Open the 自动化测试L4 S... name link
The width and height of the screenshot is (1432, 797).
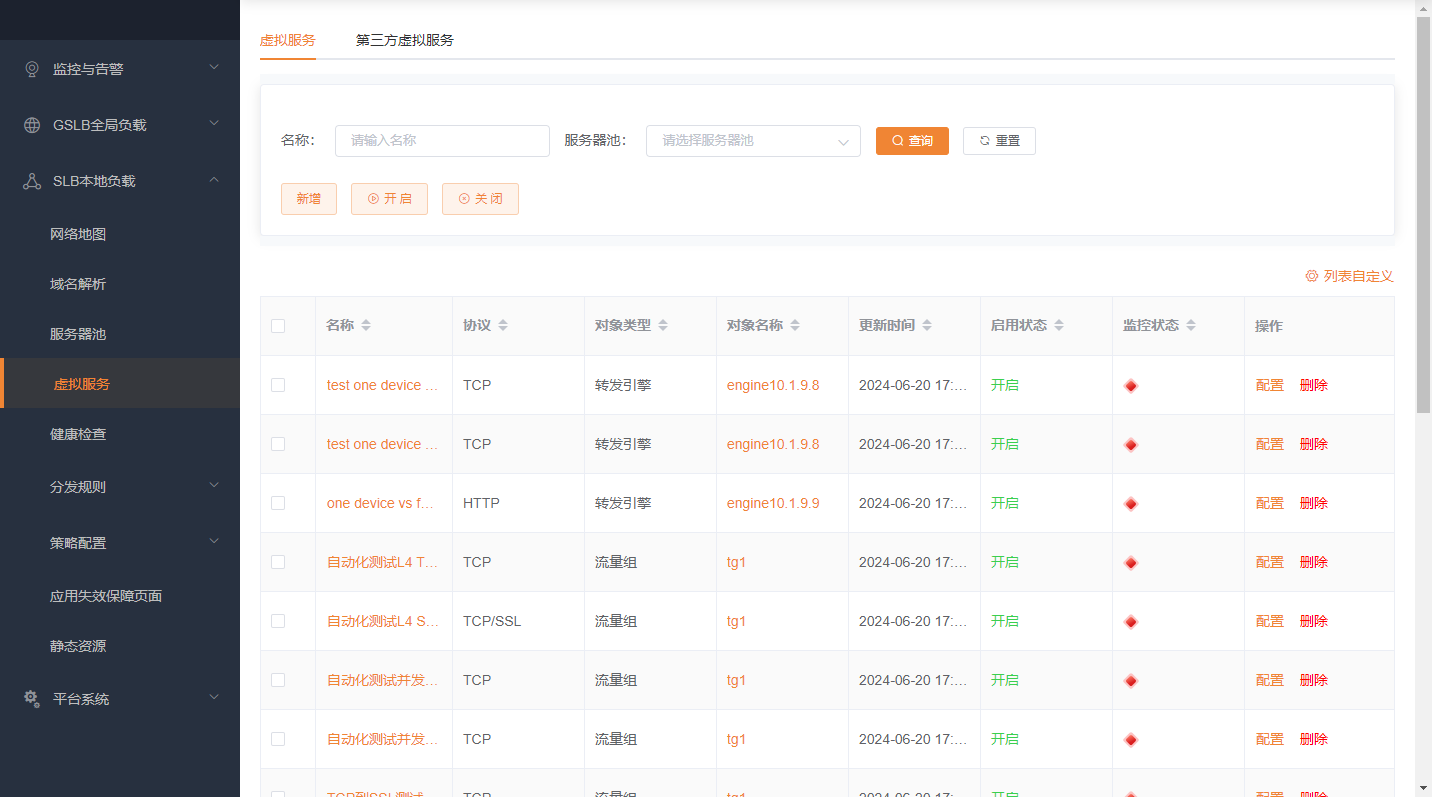383,621
